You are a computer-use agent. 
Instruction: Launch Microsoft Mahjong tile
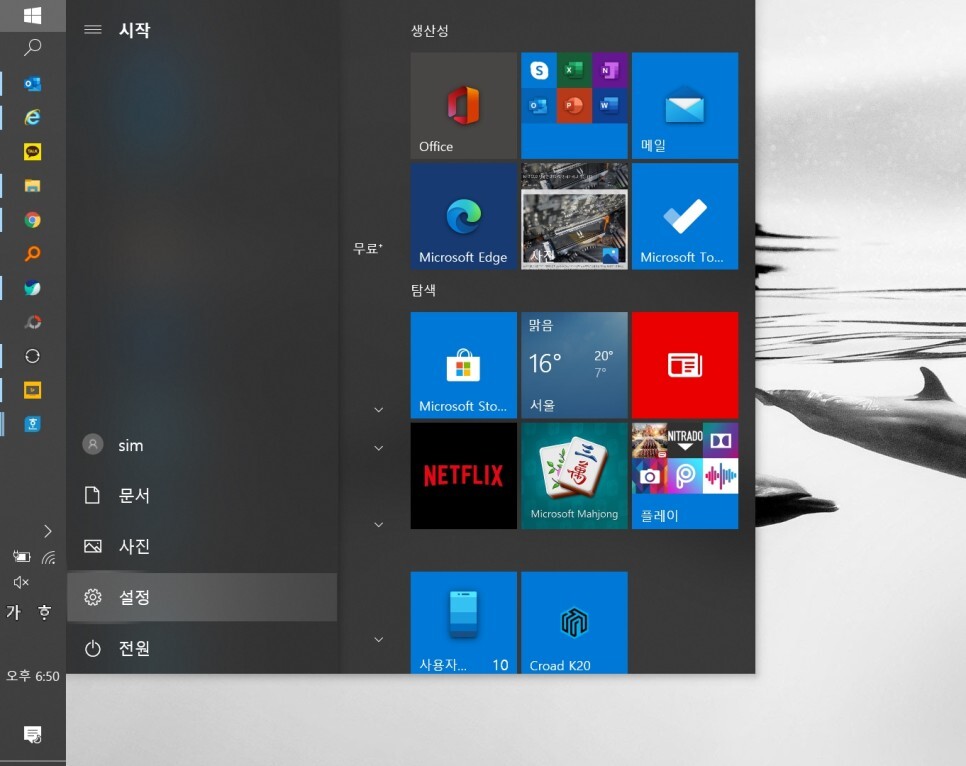coord(574,476)
